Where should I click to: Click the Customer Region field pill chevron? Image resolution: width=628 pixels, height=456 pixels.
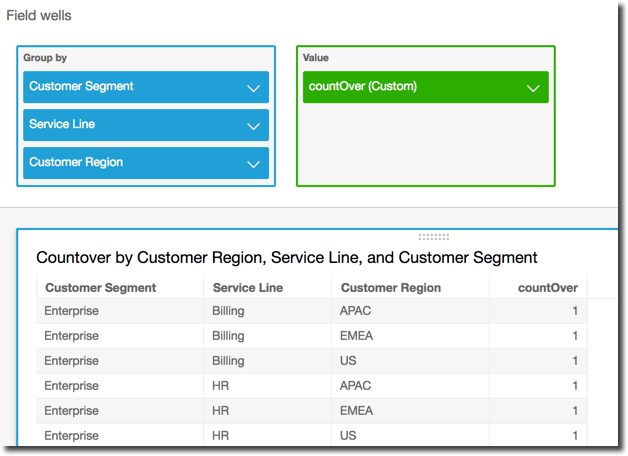click(x=253, y=164)
